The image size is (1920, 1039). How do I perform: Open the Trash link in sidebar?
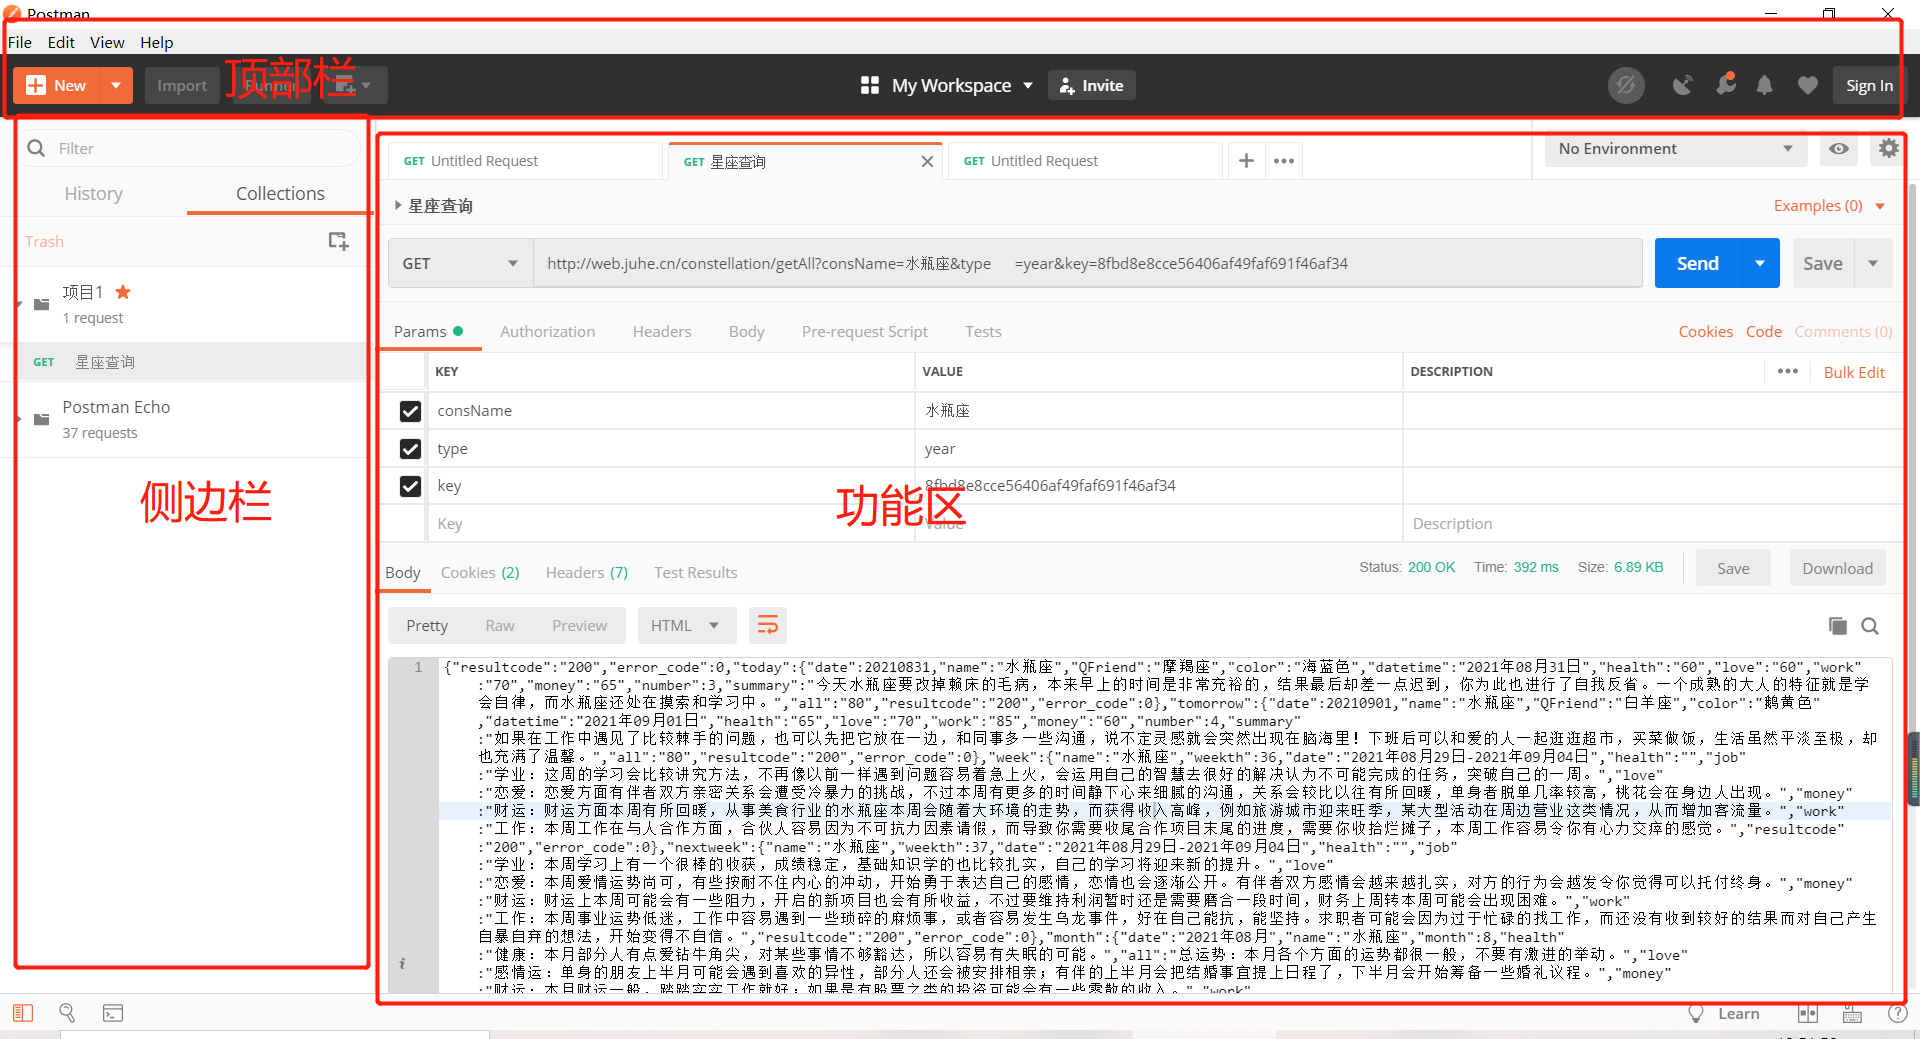pos(44,242)
